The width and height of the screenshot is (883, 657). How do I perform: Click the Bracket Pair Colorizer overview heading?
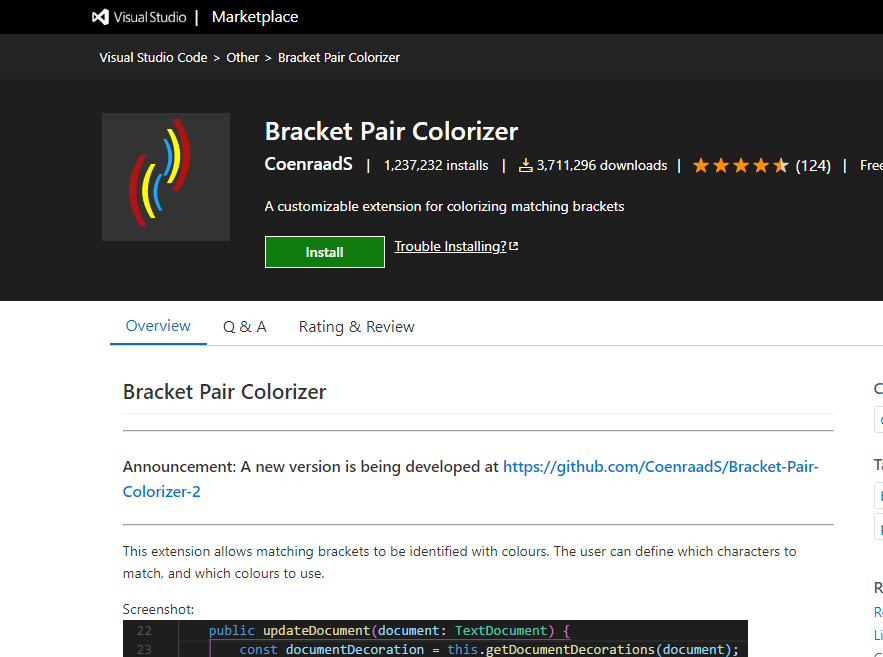[224, 392]
